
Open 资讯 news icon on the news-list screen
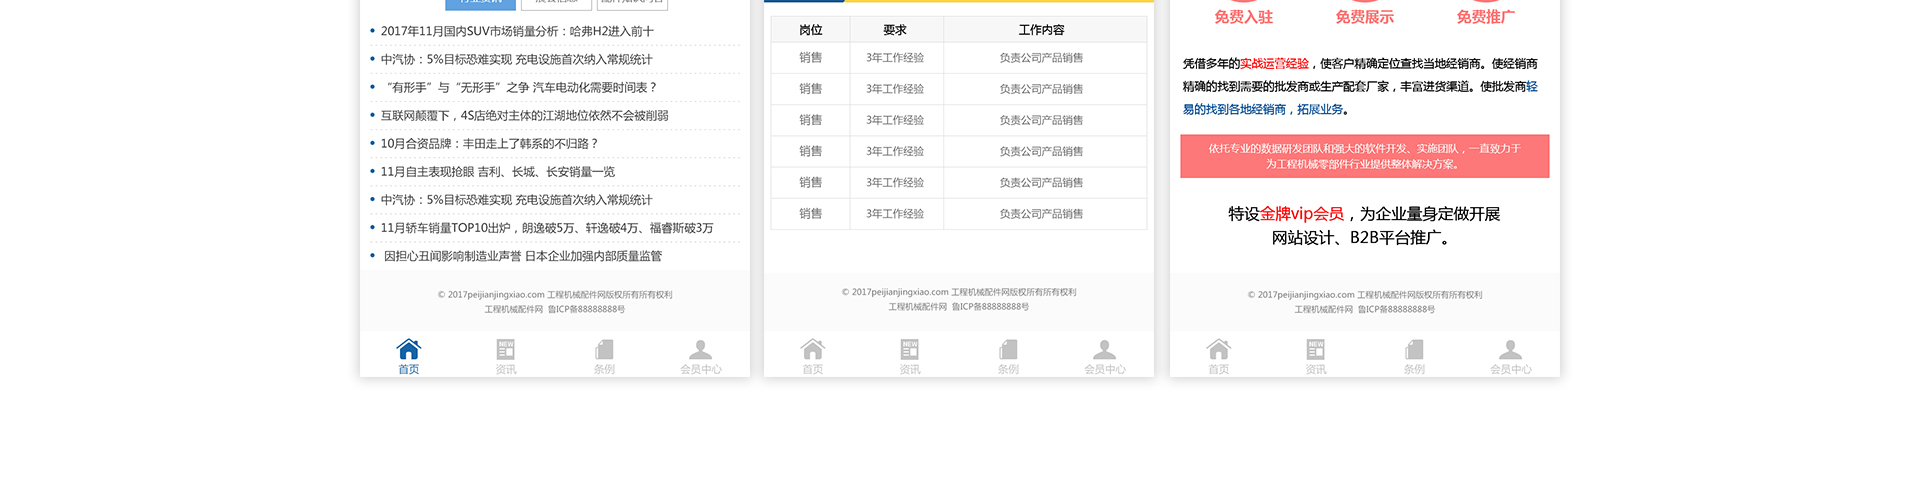pyautogui.click(x=506, y=349)
